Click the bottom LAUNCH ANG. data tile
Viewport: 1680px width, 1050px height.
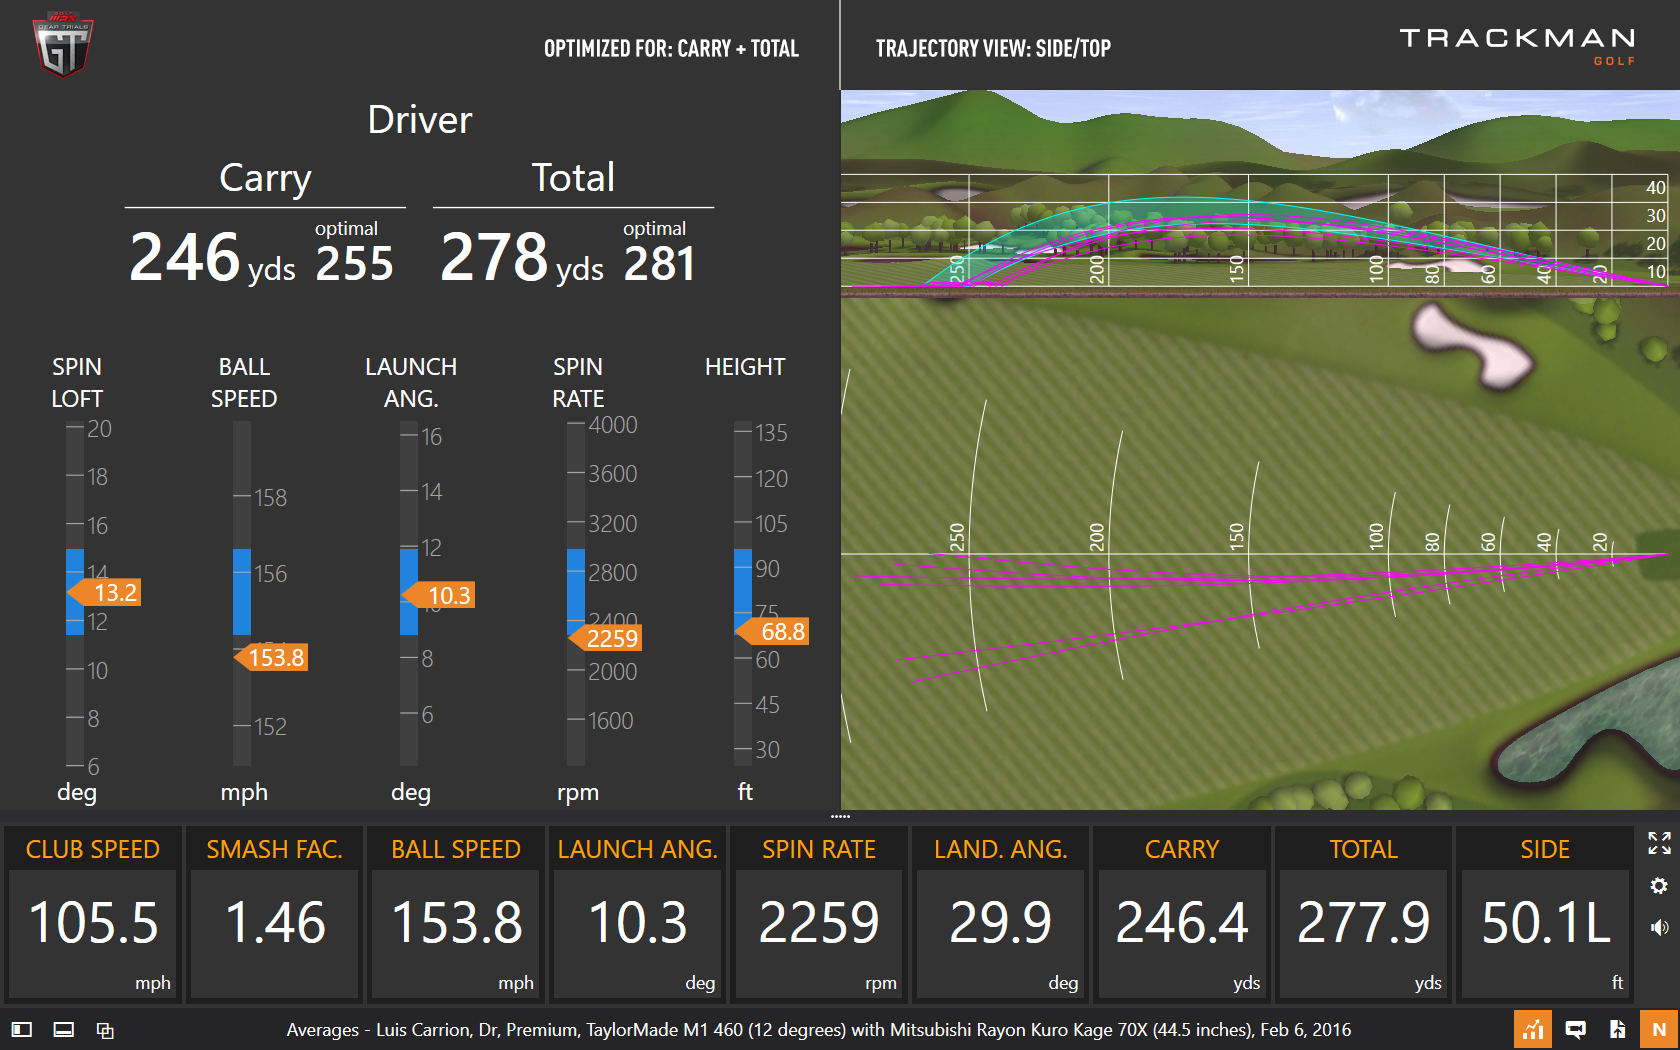tap(638, 913)
